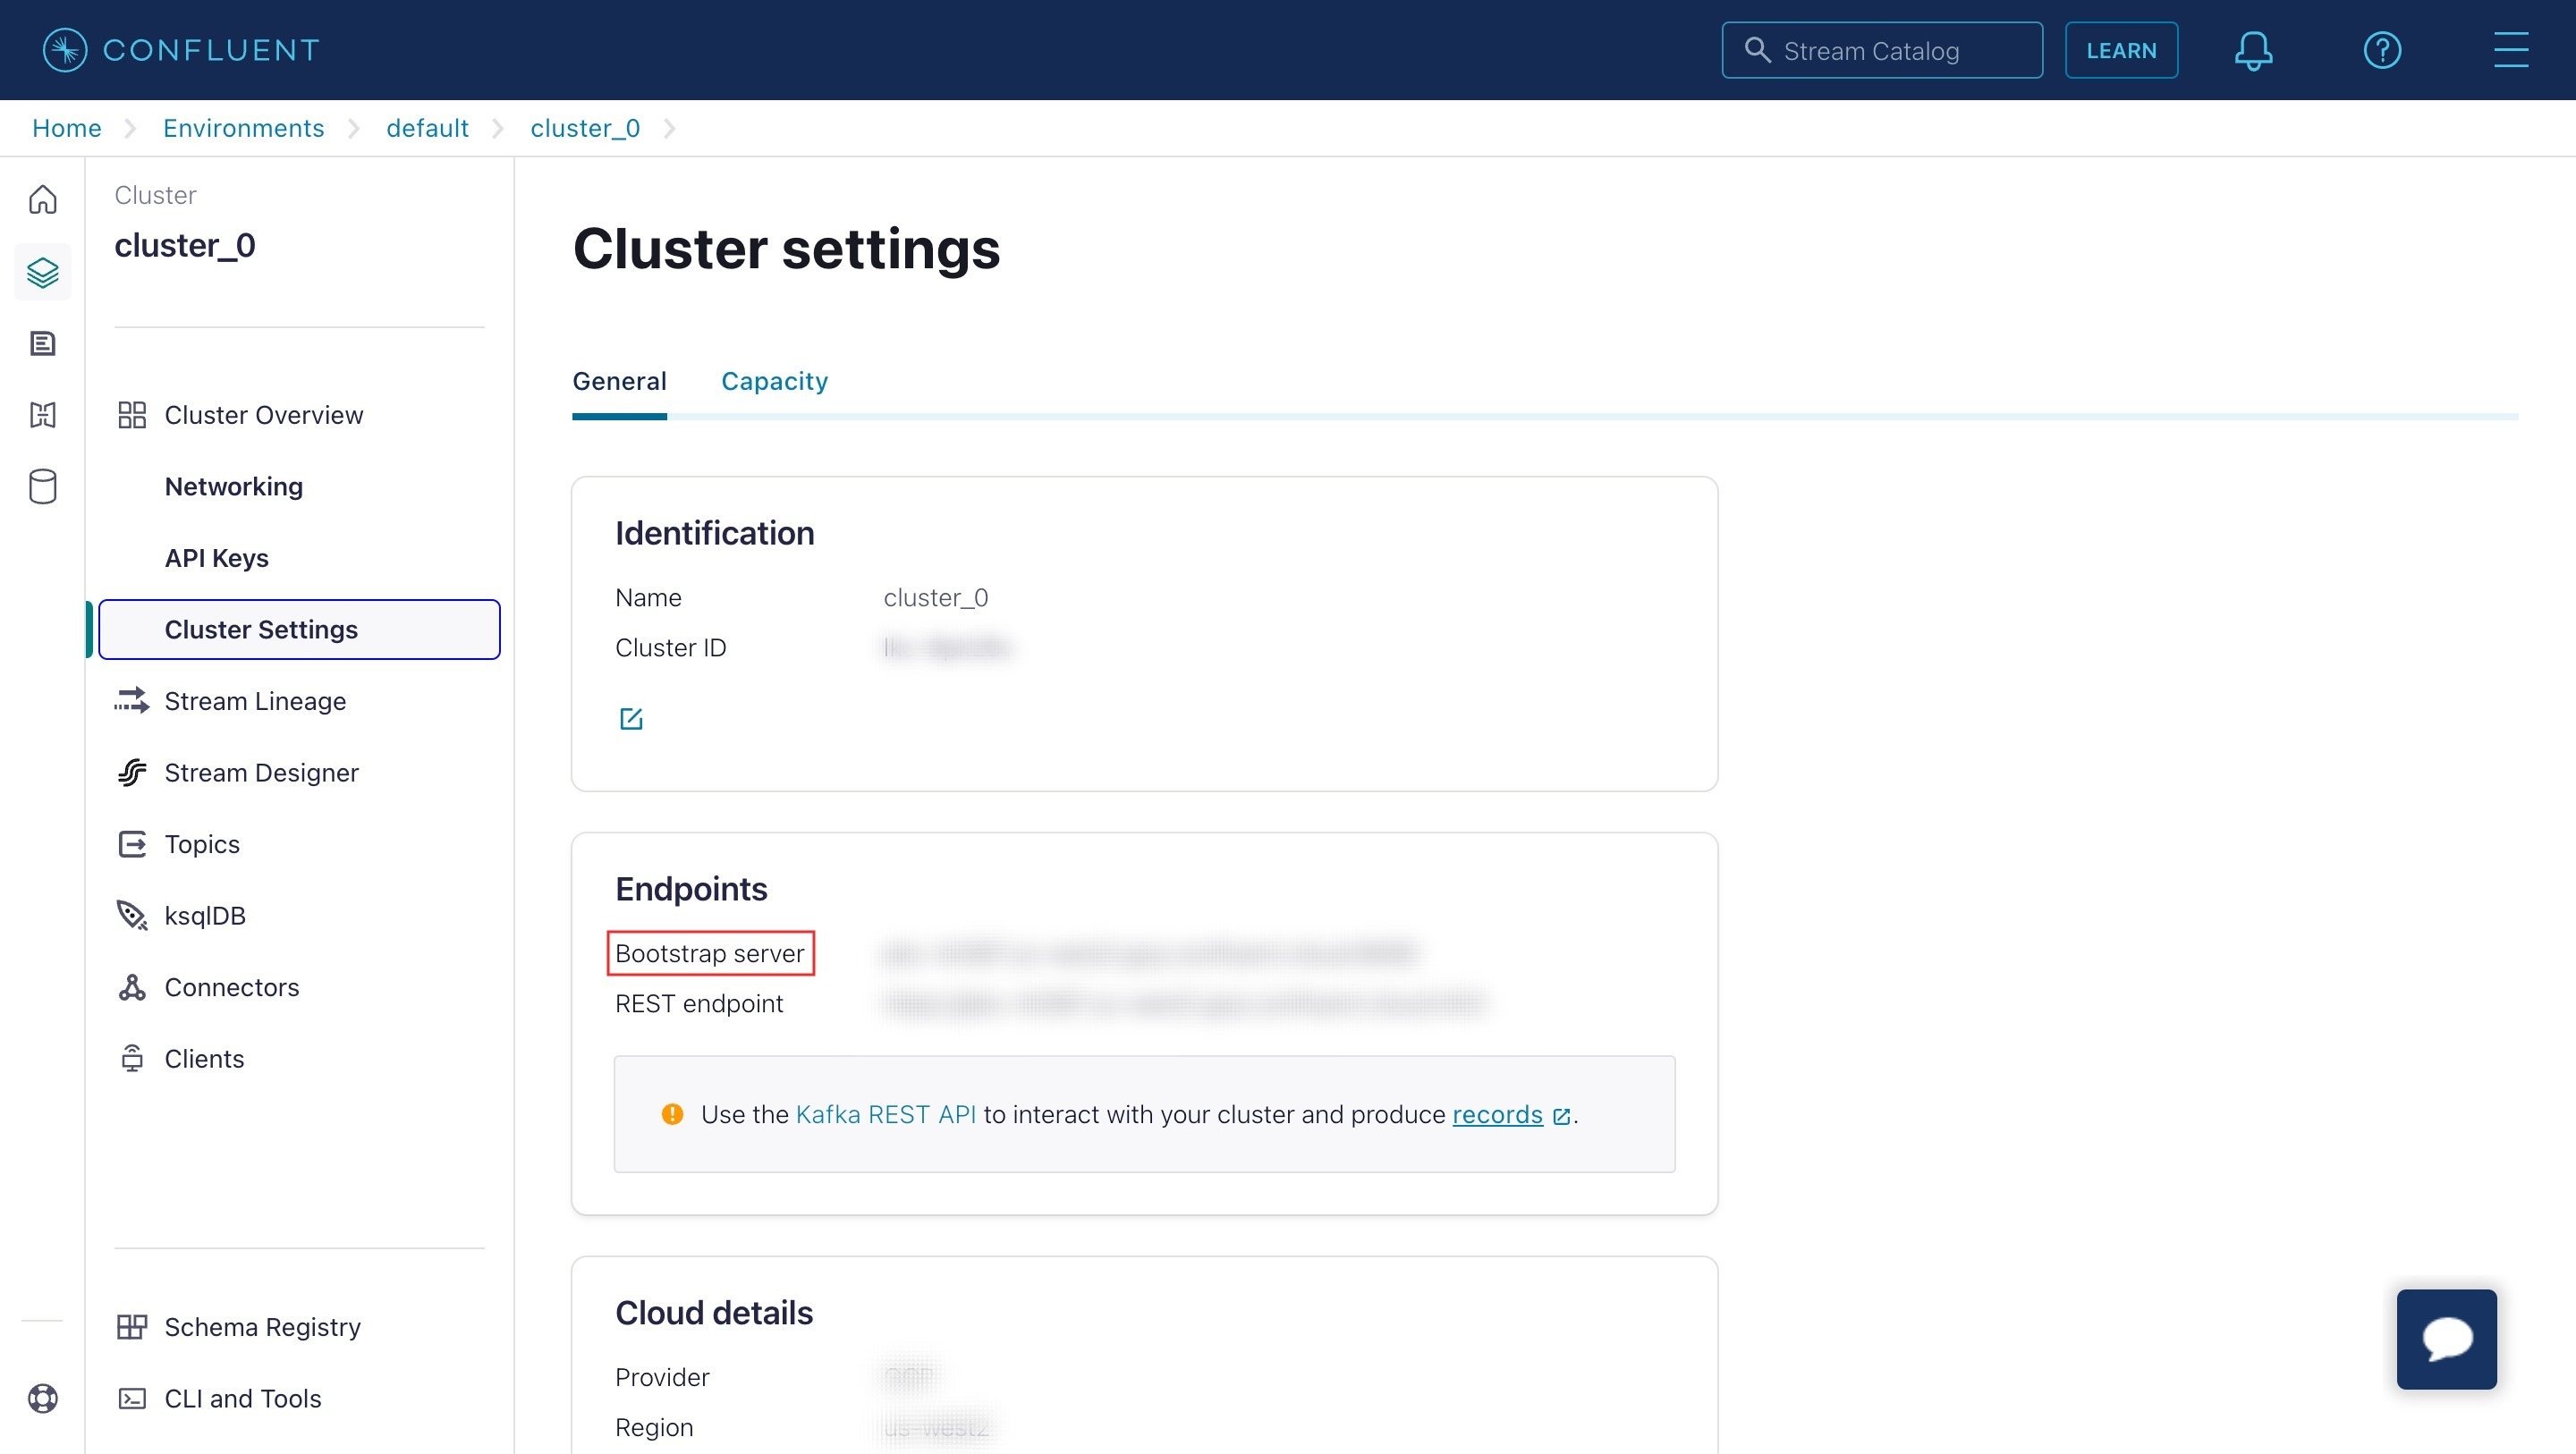Click the Confluent logo icon

pyautogui.click(x=65, y=50)
